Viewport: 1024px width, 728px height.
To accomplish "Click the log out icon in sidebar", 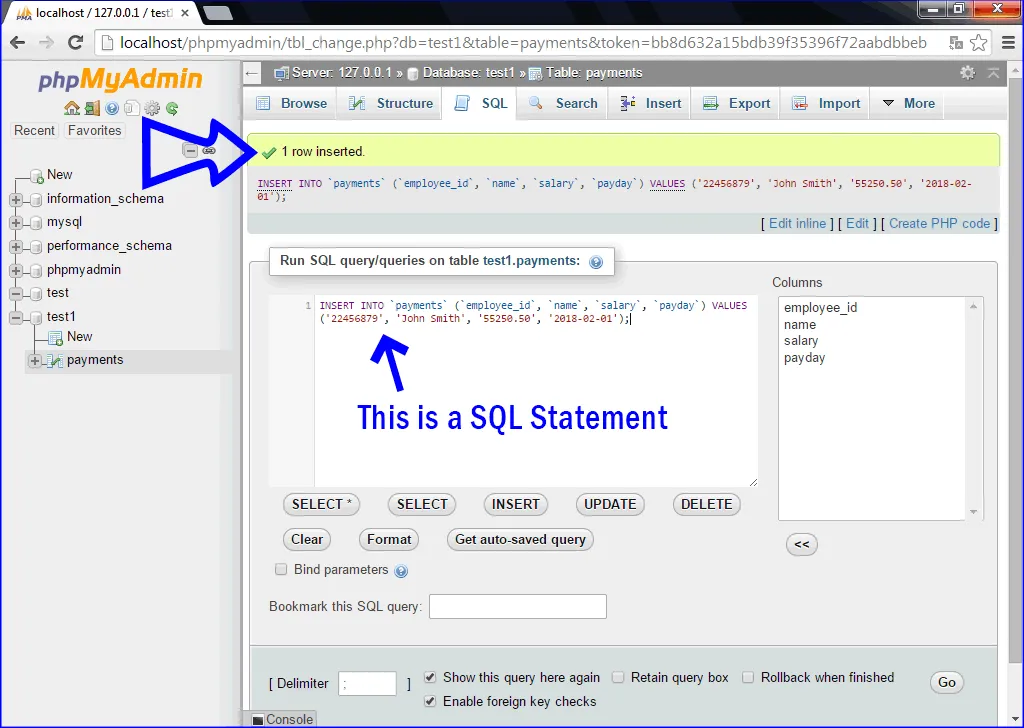I will [x=92, y=108].
